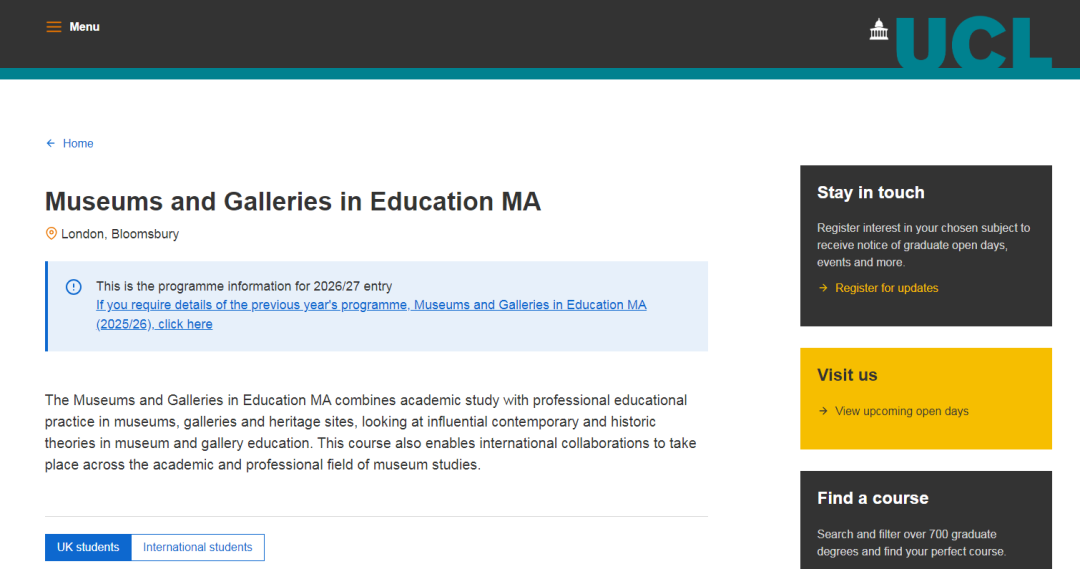The image size is (1080, 569).
Task: Click the arrow beside View upcoming open days
Action: point(823,411)
